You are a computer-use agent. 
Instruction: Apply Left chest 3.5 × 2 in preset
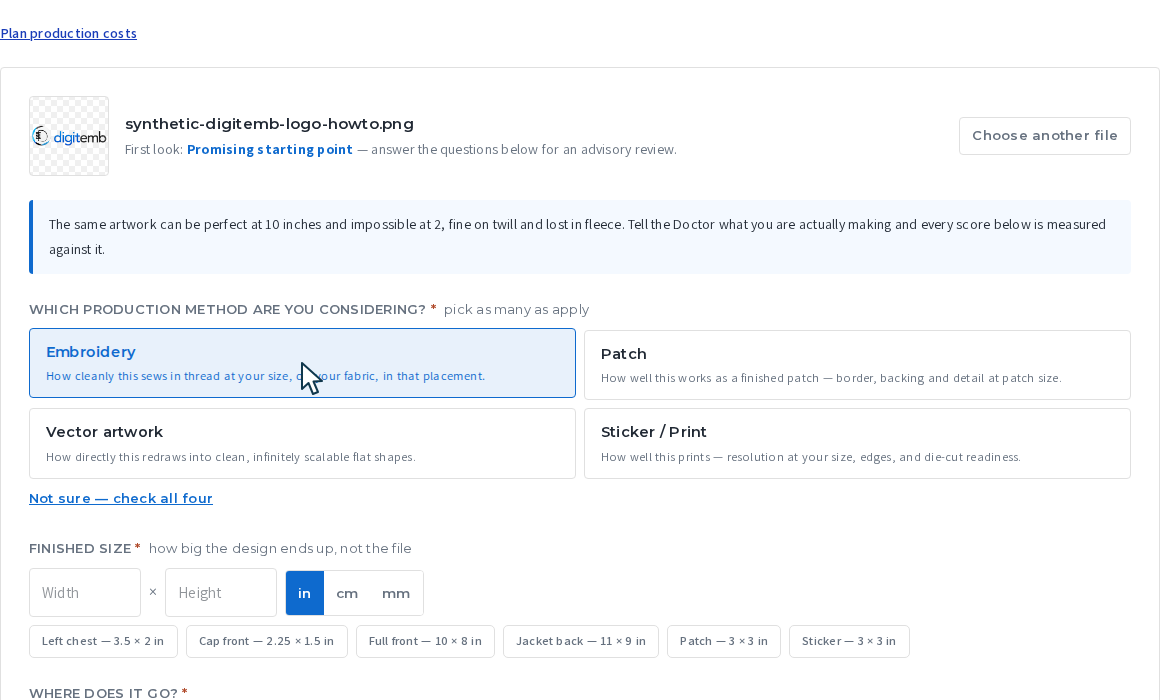click(103, 642)
